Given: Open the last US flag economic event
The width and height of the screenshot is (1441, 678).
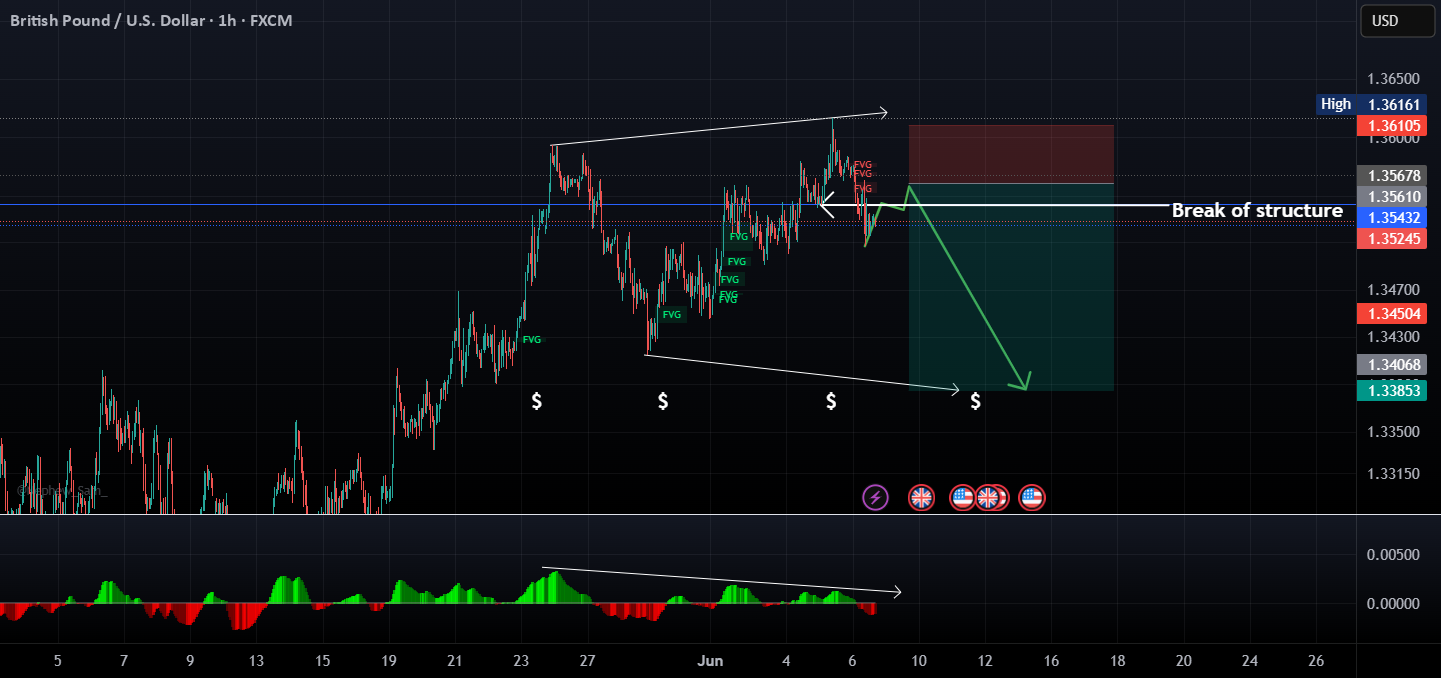Looking at the screenshot, I should [x=1032, y=497].
